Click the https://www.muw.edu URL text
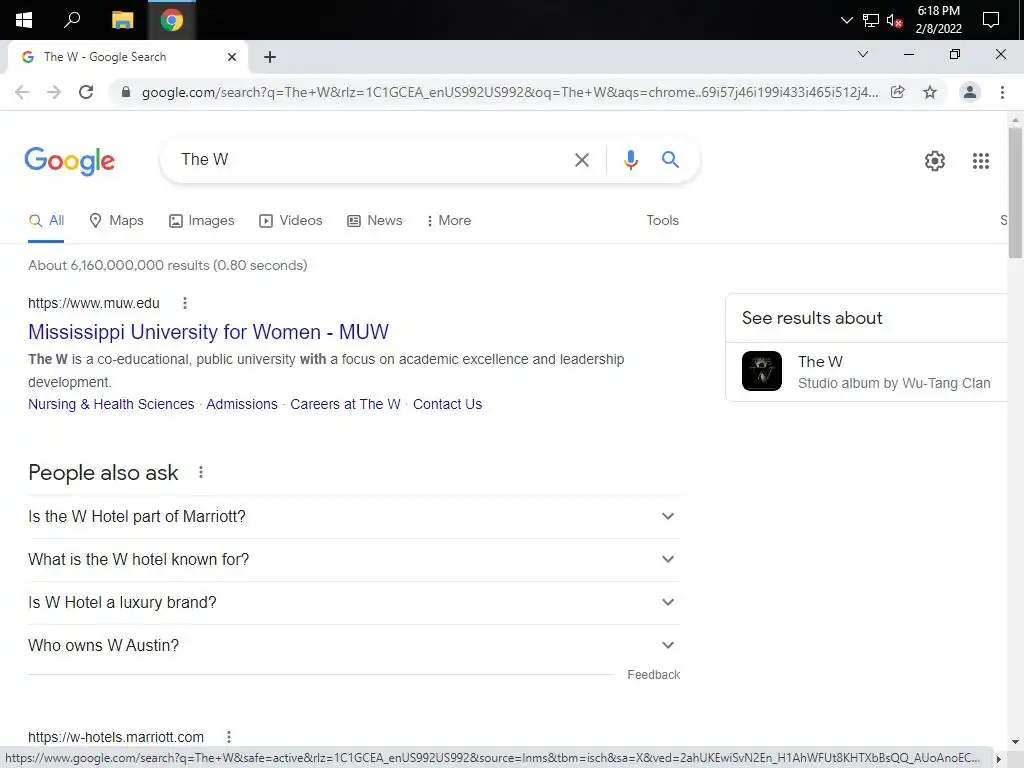This screenshot has height=768, width=1024. (93, 303)
